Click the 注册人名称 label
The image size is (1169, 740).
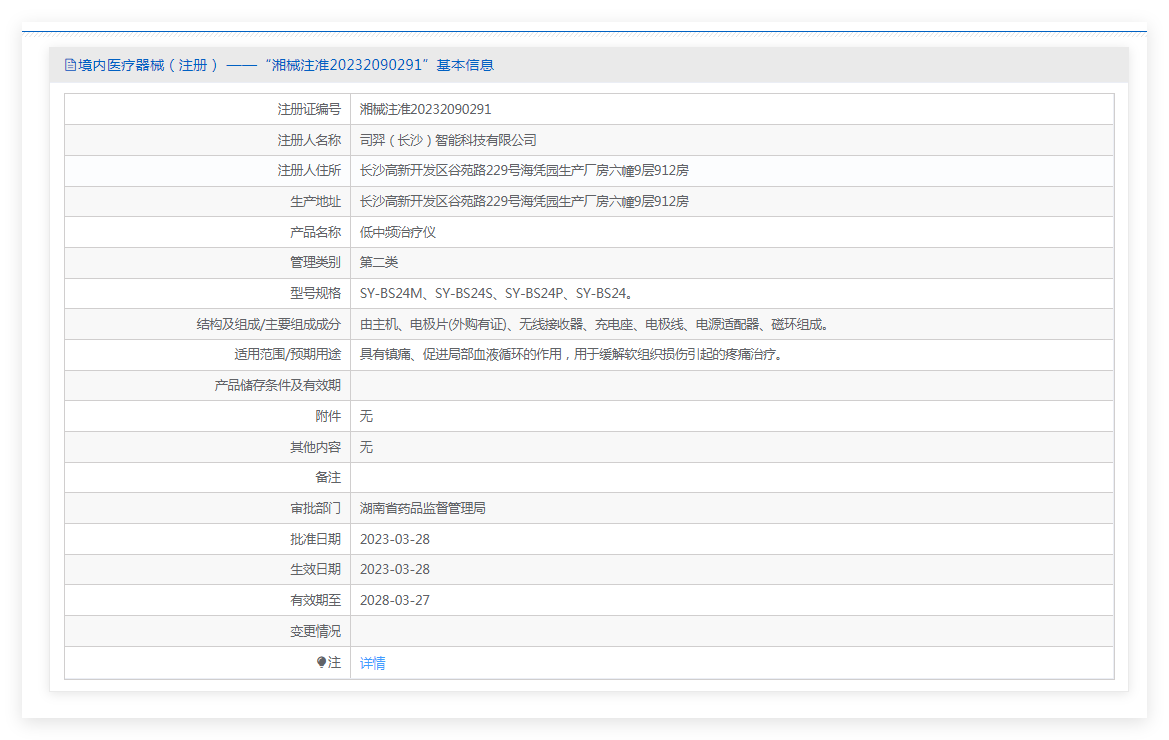point(309,140)
